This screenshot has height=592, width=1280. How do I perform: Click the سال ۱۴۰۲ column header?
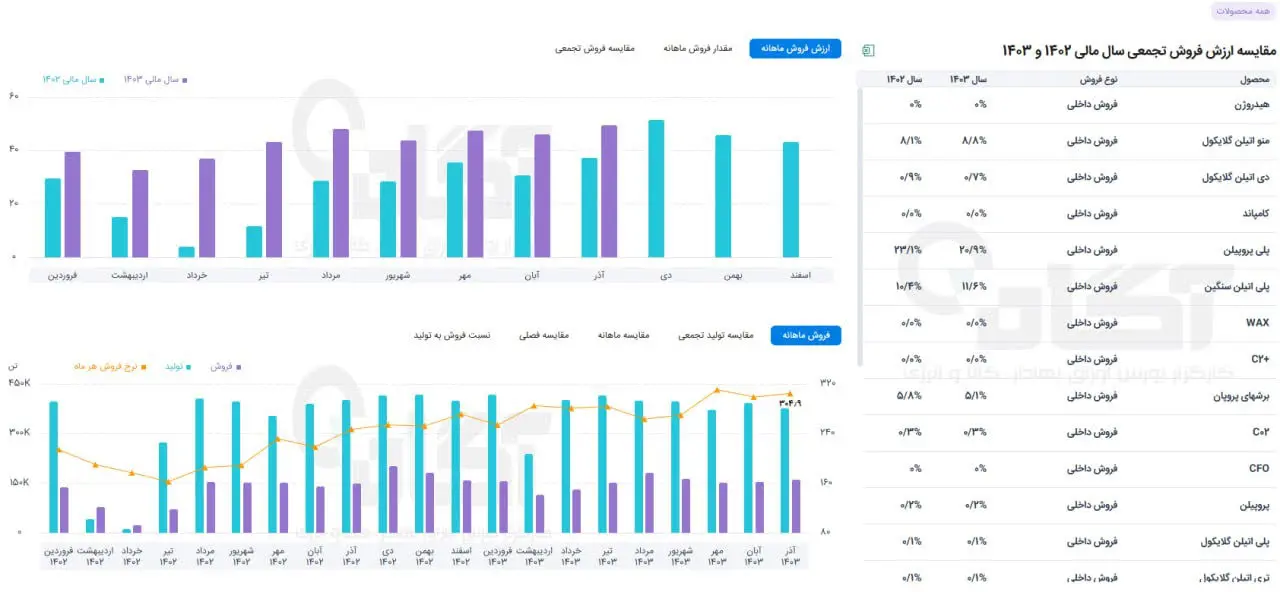(904, 79)
